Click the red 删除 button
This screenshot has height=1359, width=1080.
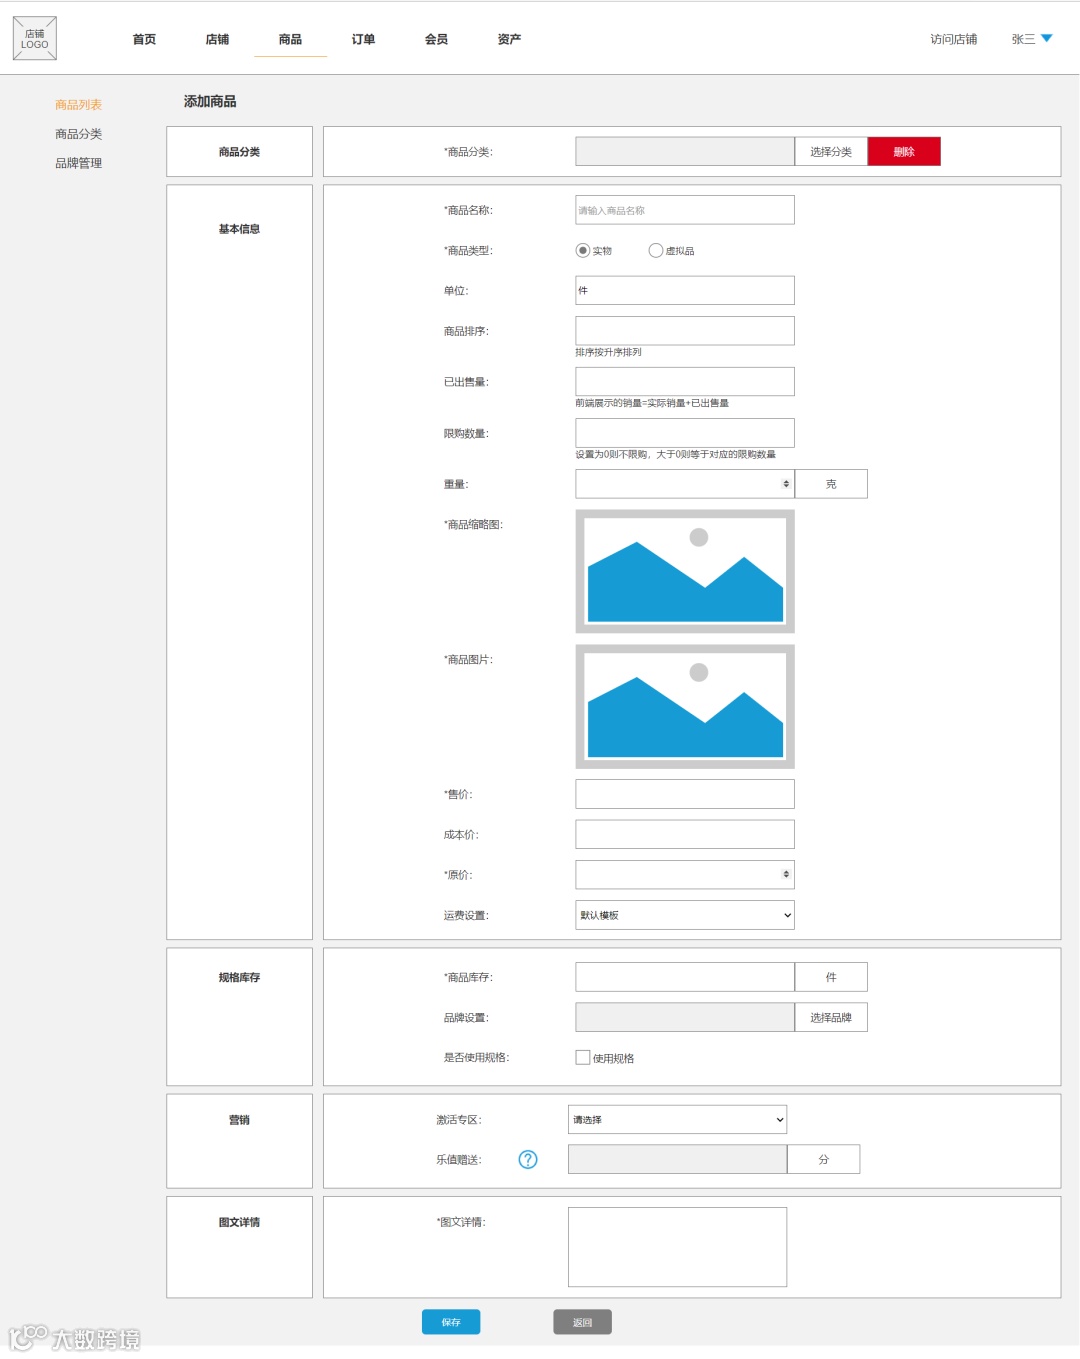904,152
